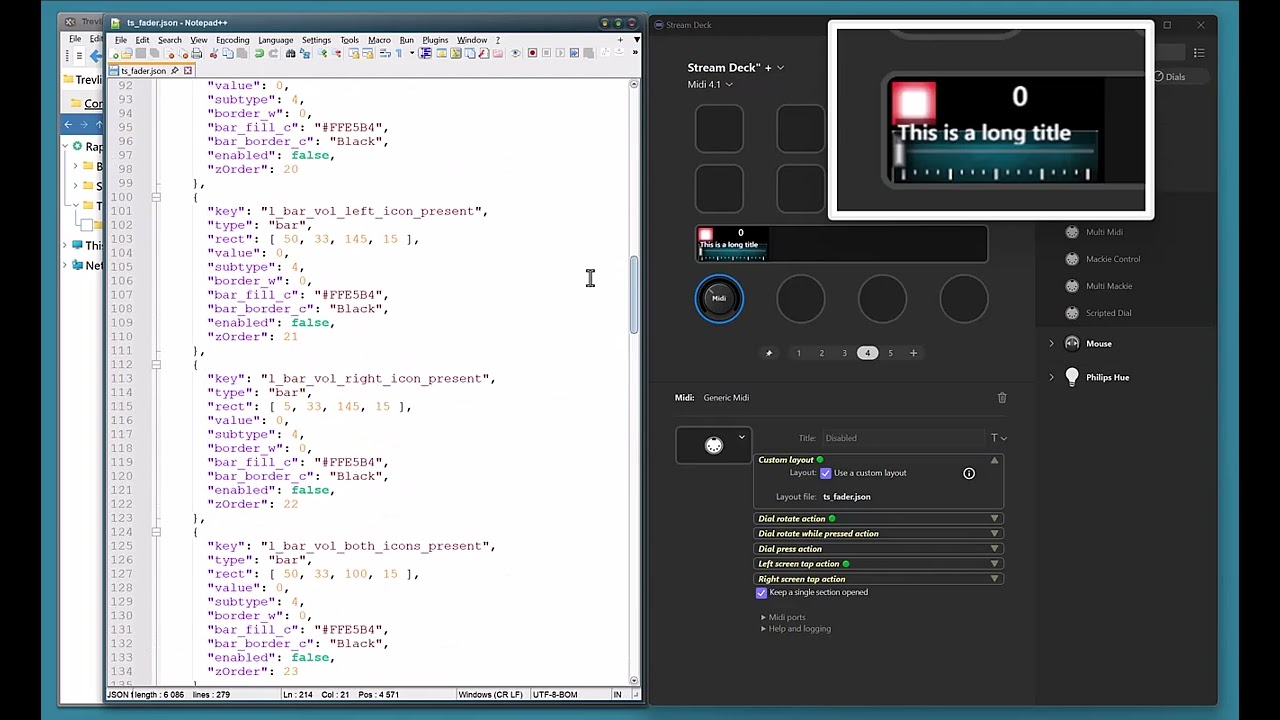
Task: Click the New file icon in Notepad++ toolbar
Action: (114, 53)
